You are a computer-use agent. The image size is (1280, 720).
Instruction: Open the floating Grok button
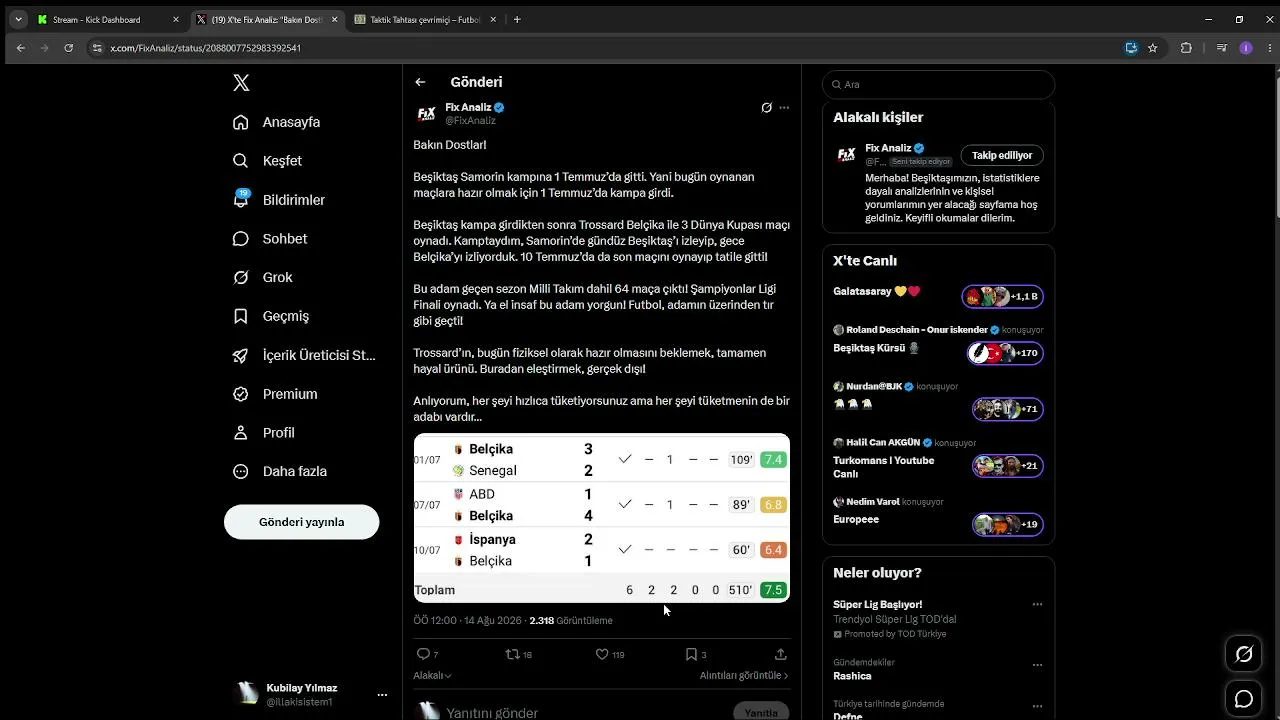point(1244,654)
